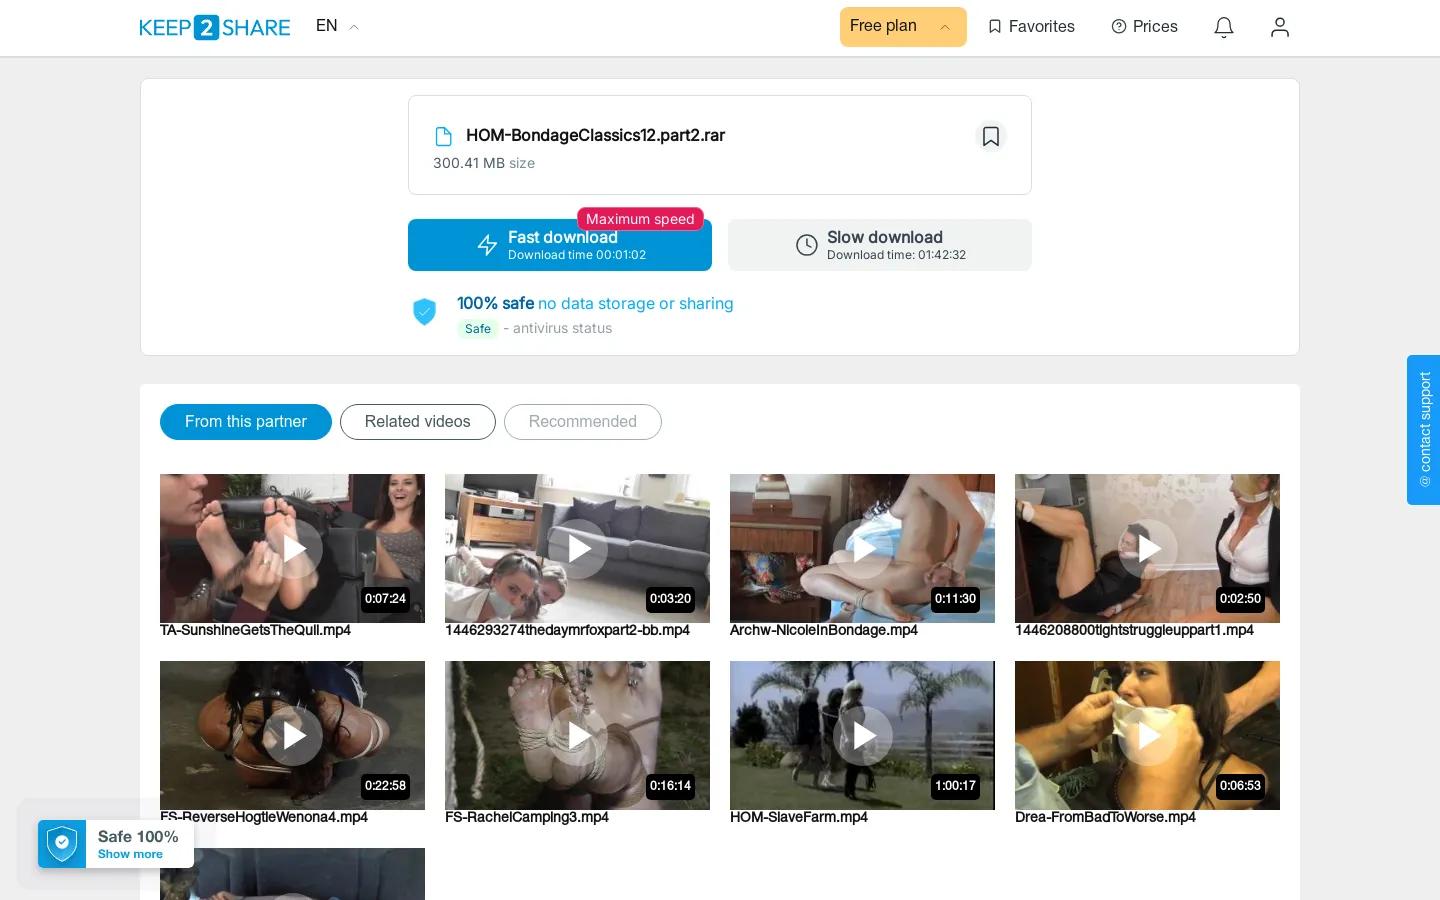
Task: Open the TA-SunshineGetsTheQuil.mp4 title link
Action: click(x=255, y=630)
